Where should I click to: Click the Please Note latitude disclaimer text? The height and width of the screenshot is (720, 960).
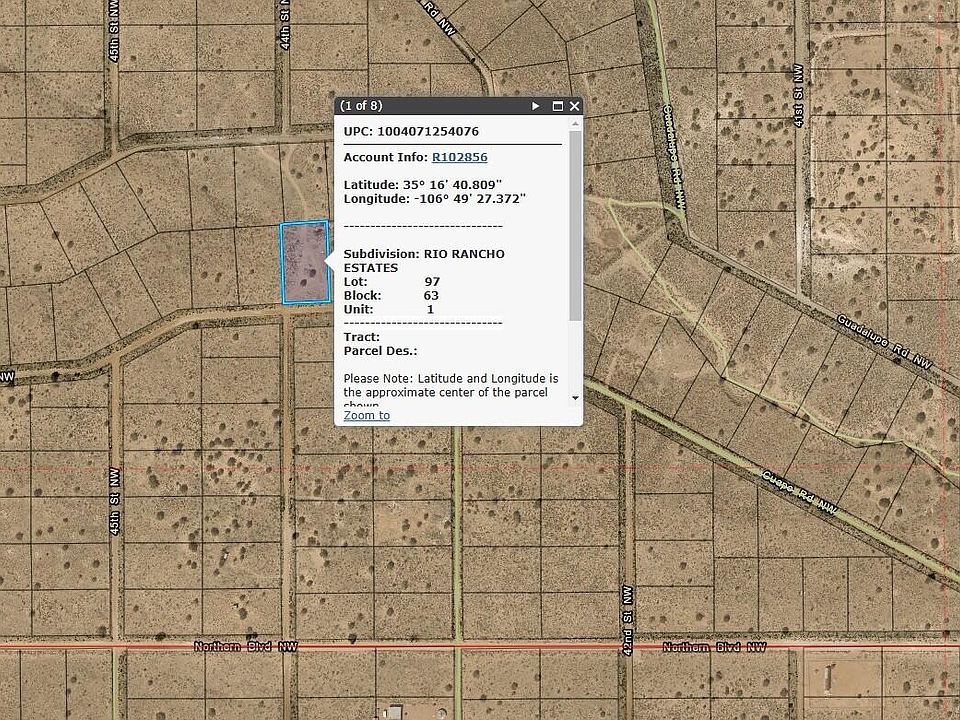(x=451, y=390)
